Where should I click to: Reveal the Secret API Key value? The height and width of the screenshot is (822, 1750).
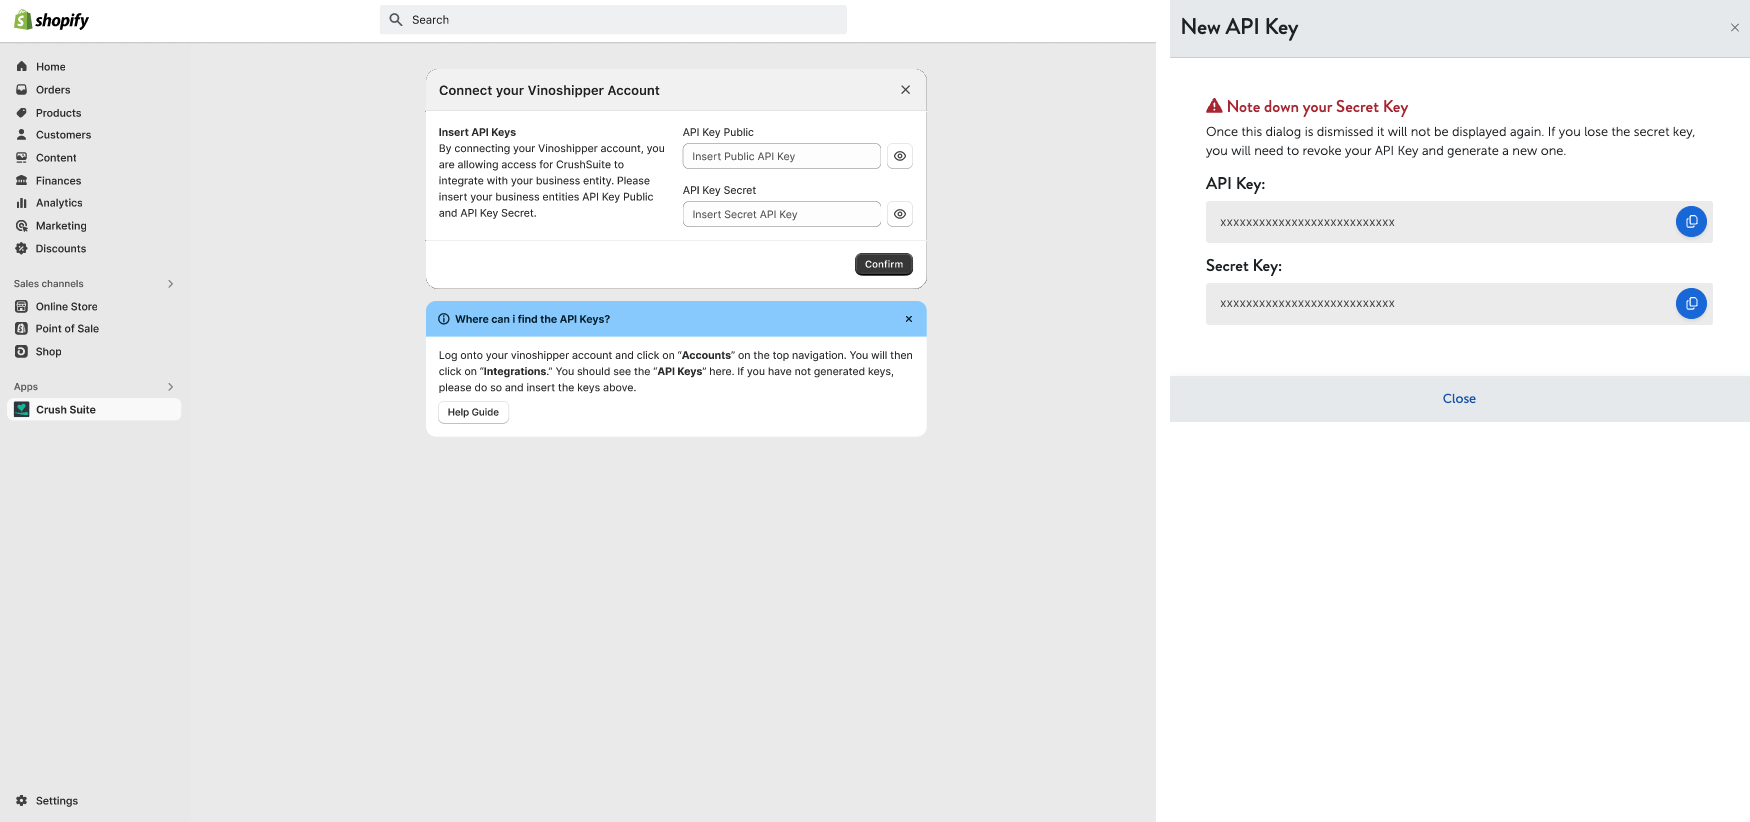[900, 214]
